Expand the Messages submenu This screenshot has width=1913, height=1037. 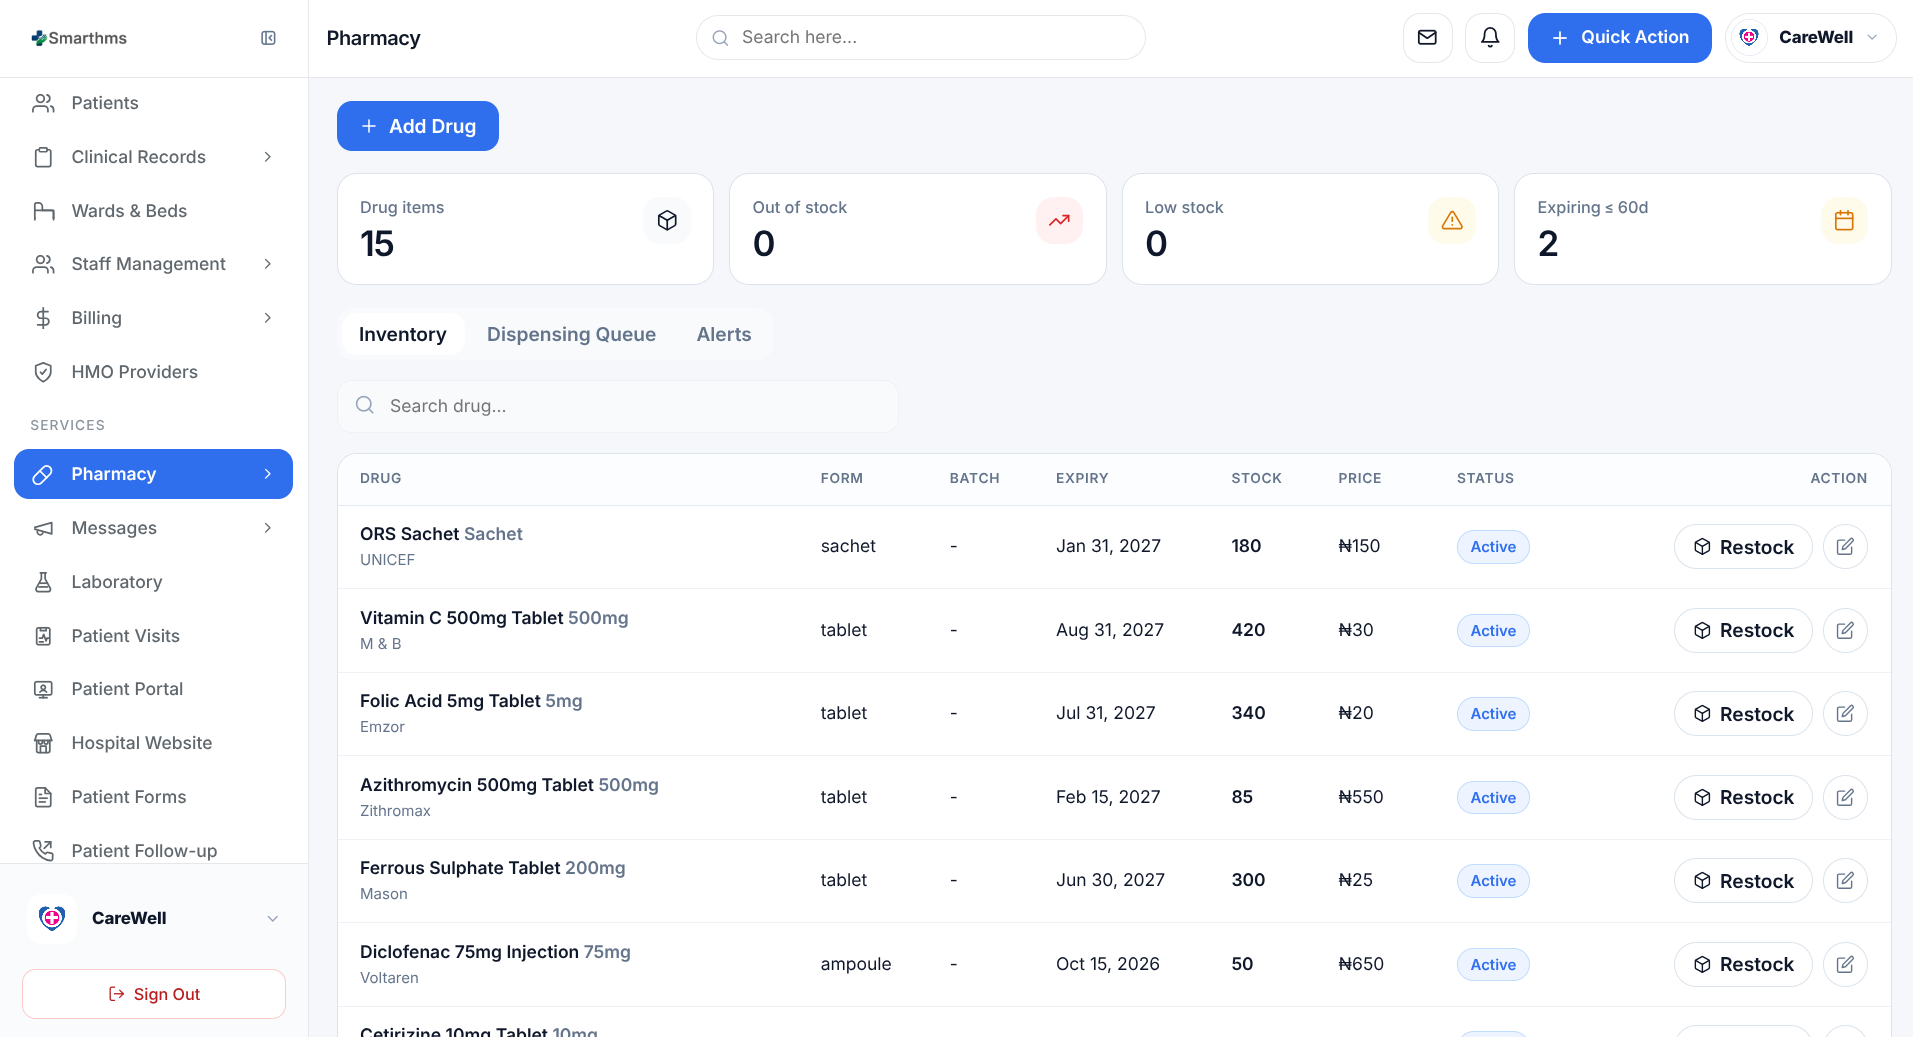click(267, 528)
